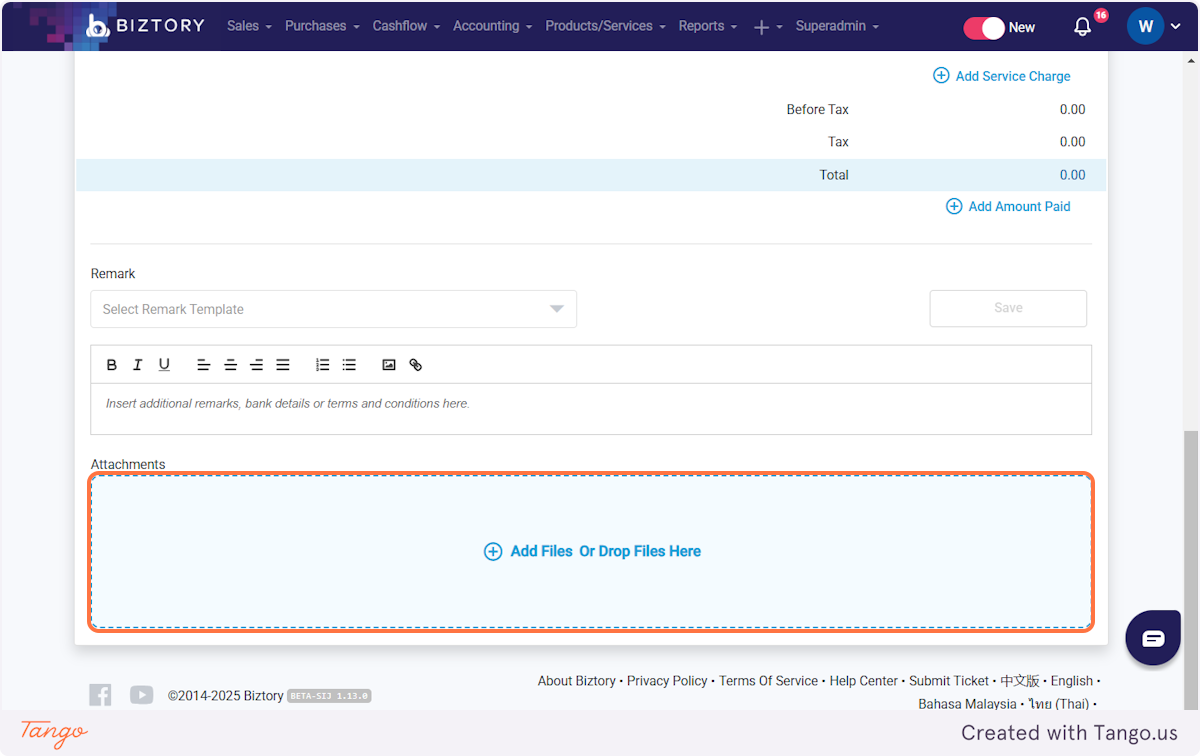
Task: Open the Select Remark Template dropdown
Action: 333,309
